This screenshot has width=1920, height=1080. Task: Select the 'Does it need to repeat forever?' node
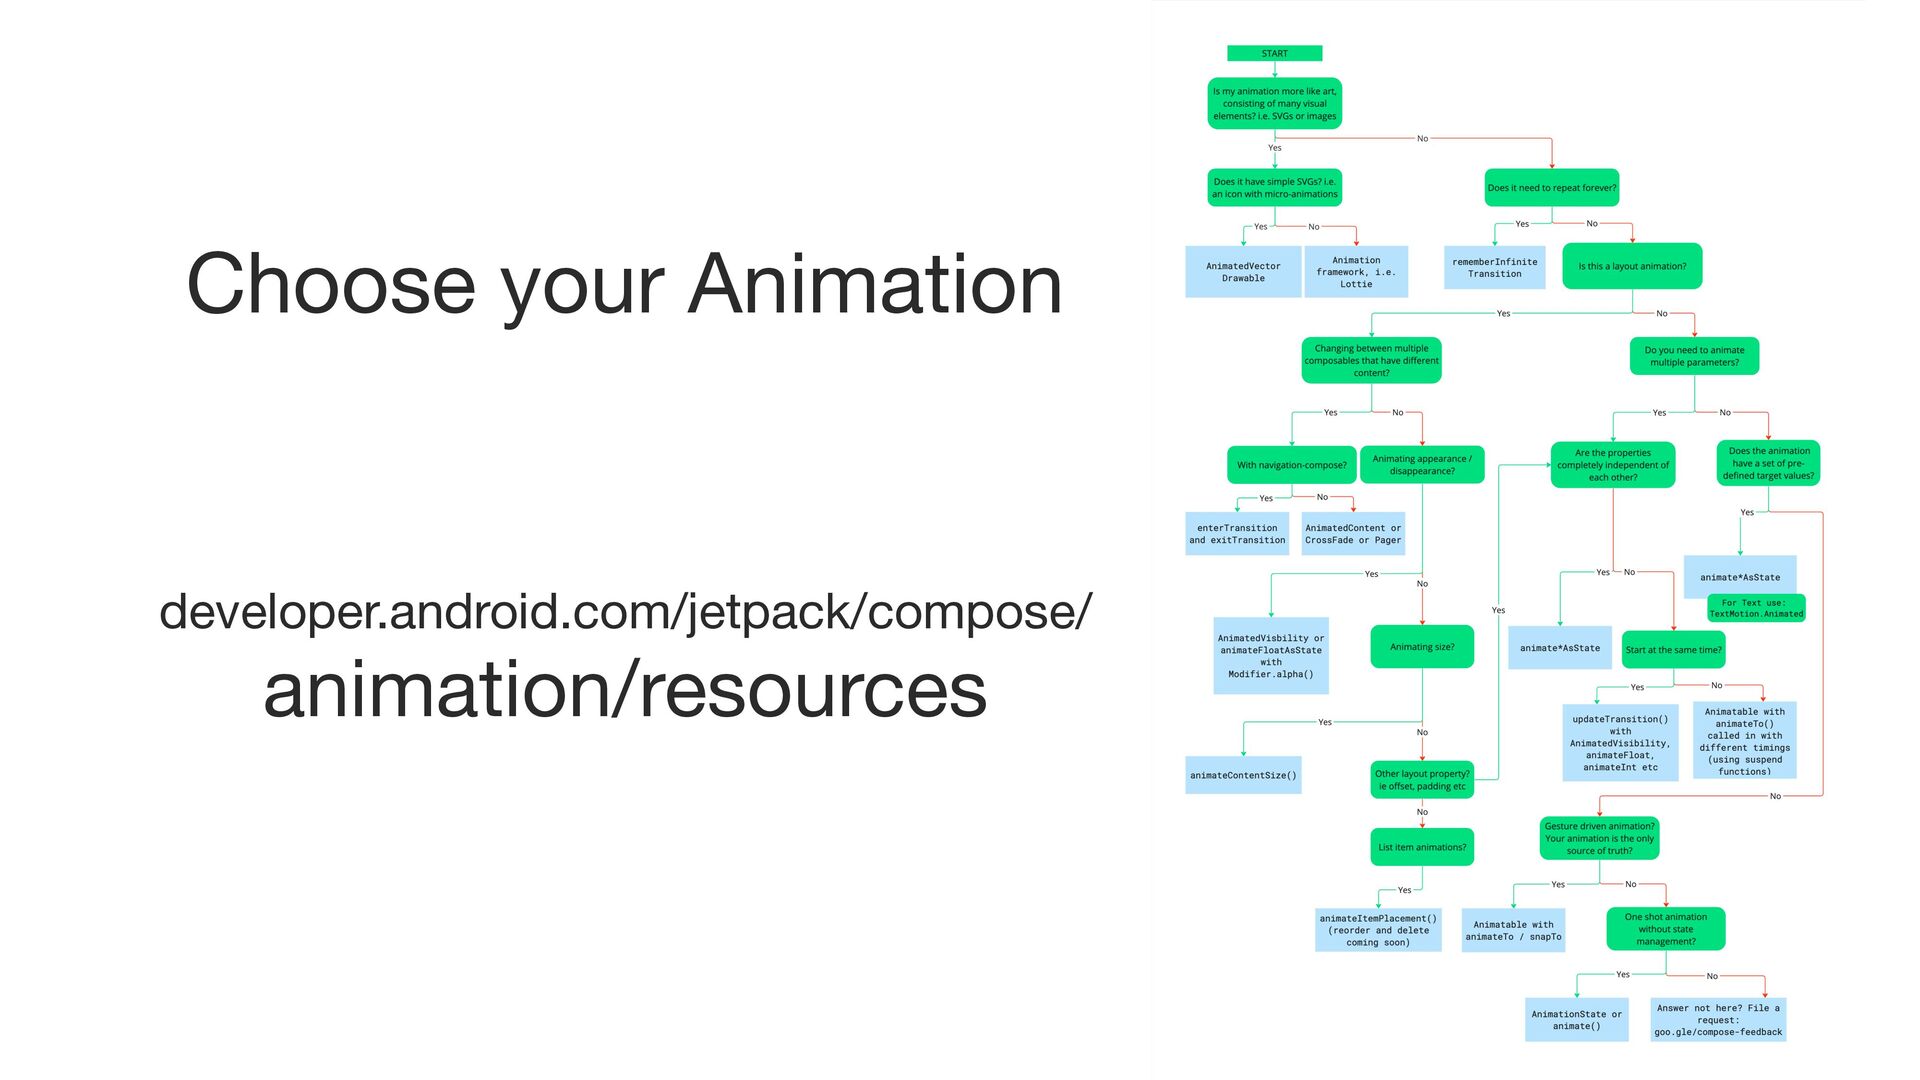click(1551, 188)
